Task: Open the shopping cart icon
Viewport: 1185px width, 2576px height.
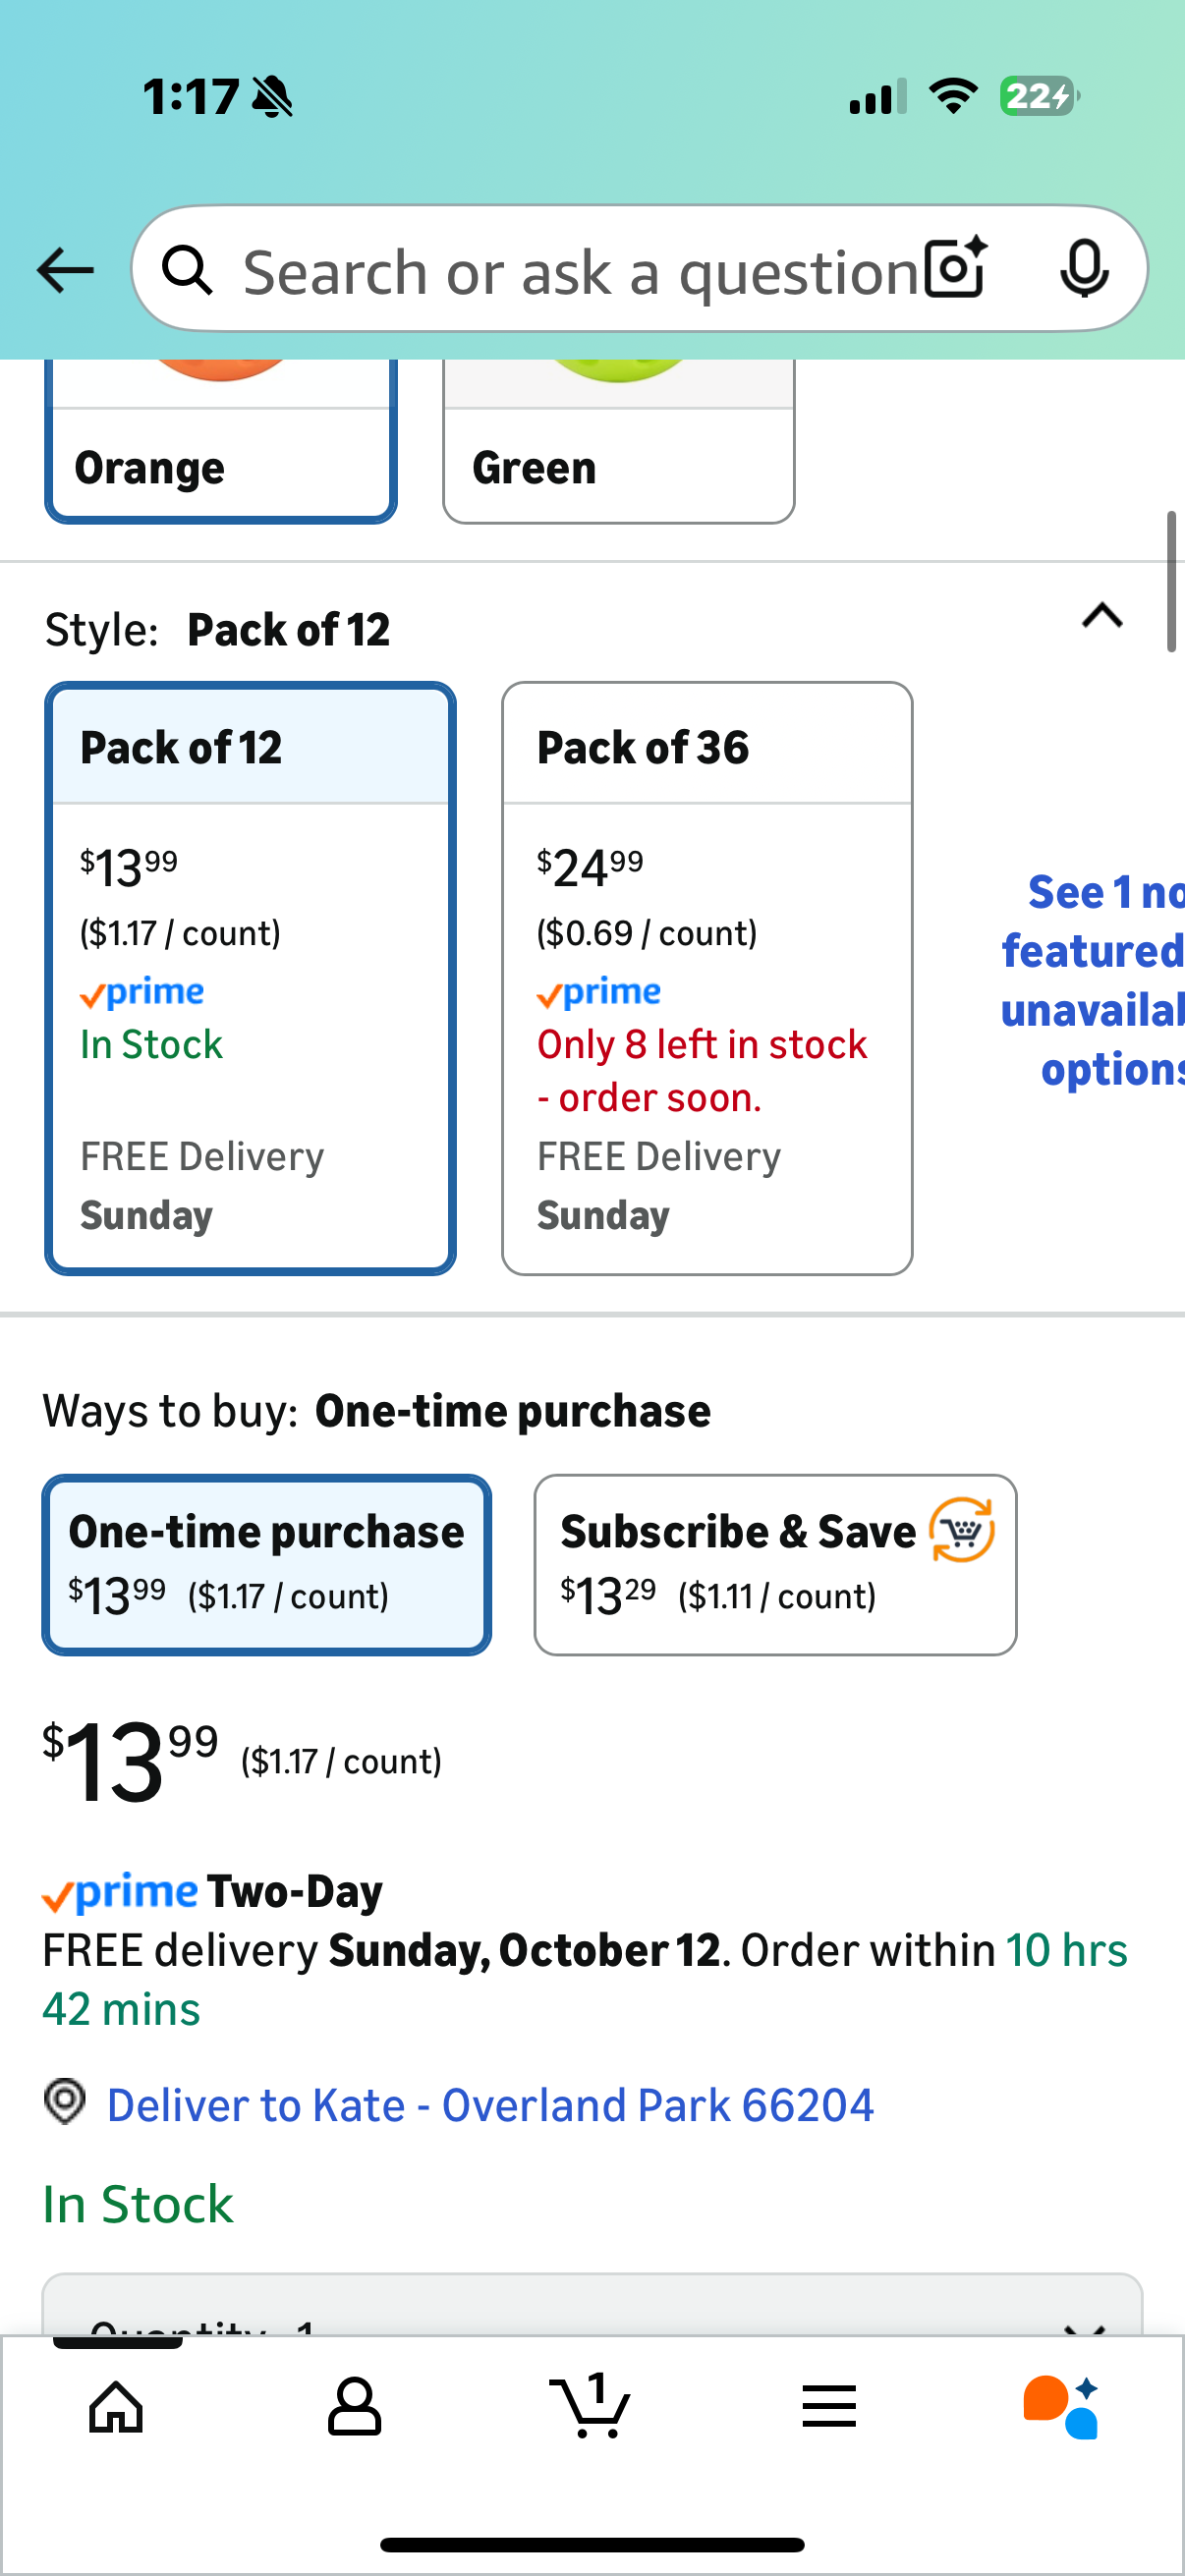Action: (x=591, y=2406)
